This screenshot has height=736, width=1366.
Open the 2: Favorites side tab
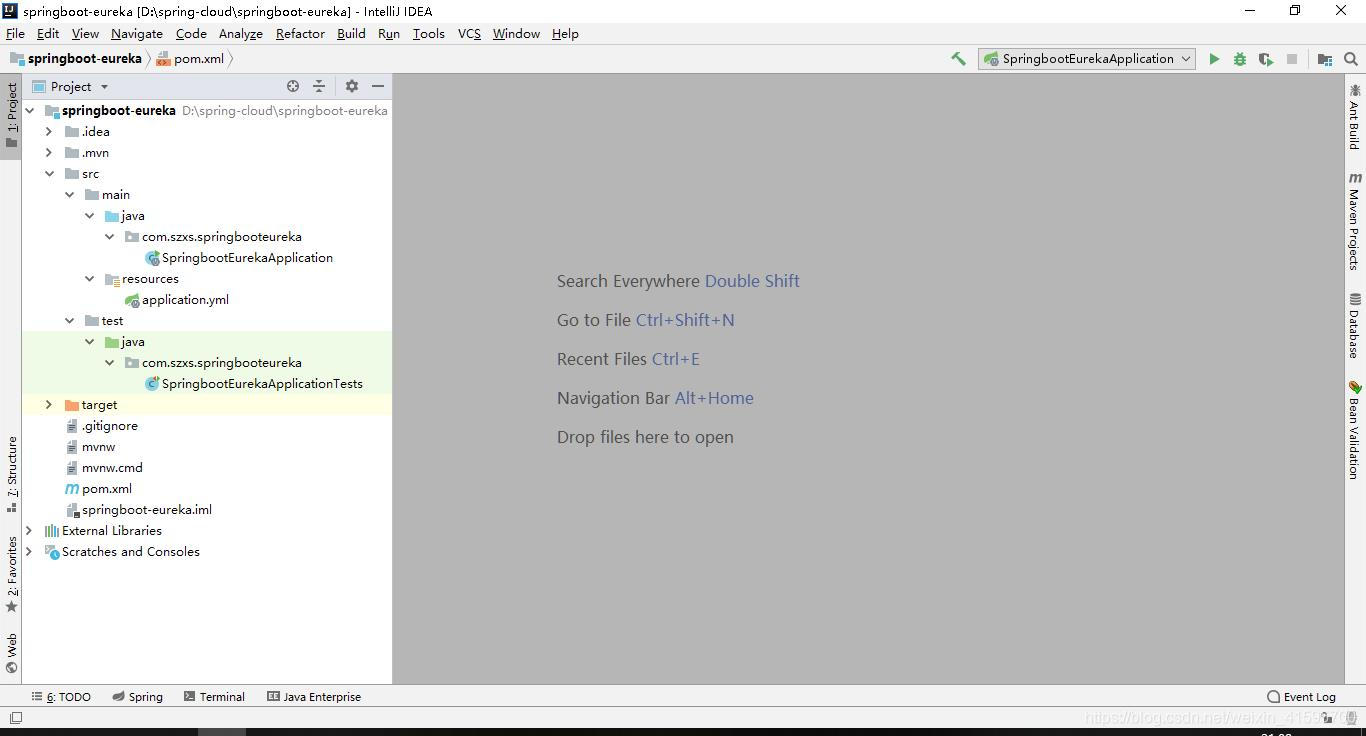pyautogui.click(x=11, y=575)
